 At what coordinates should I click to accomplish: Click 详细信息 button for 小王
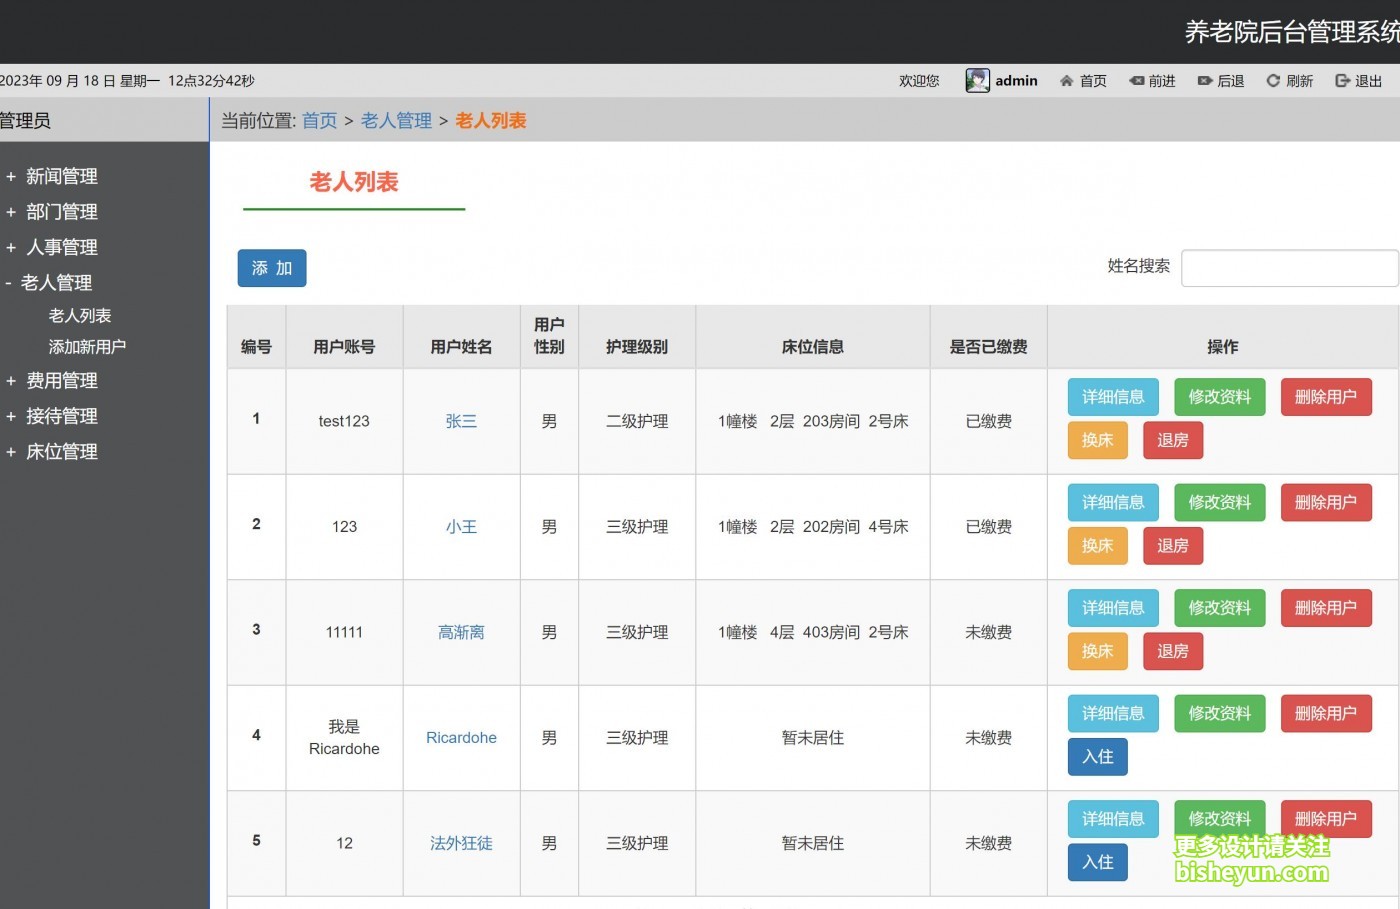1113,503
